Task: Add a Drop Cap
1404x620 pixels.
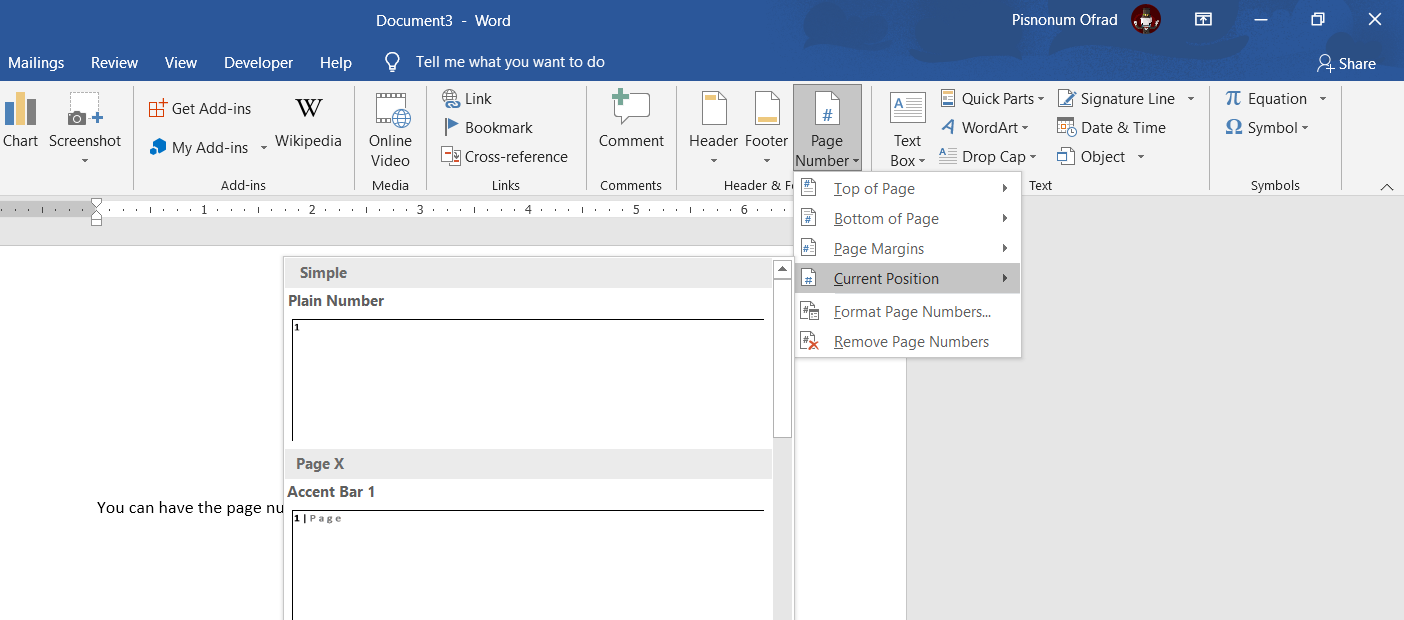Action: pyautogui.click(x=987, y=156)
